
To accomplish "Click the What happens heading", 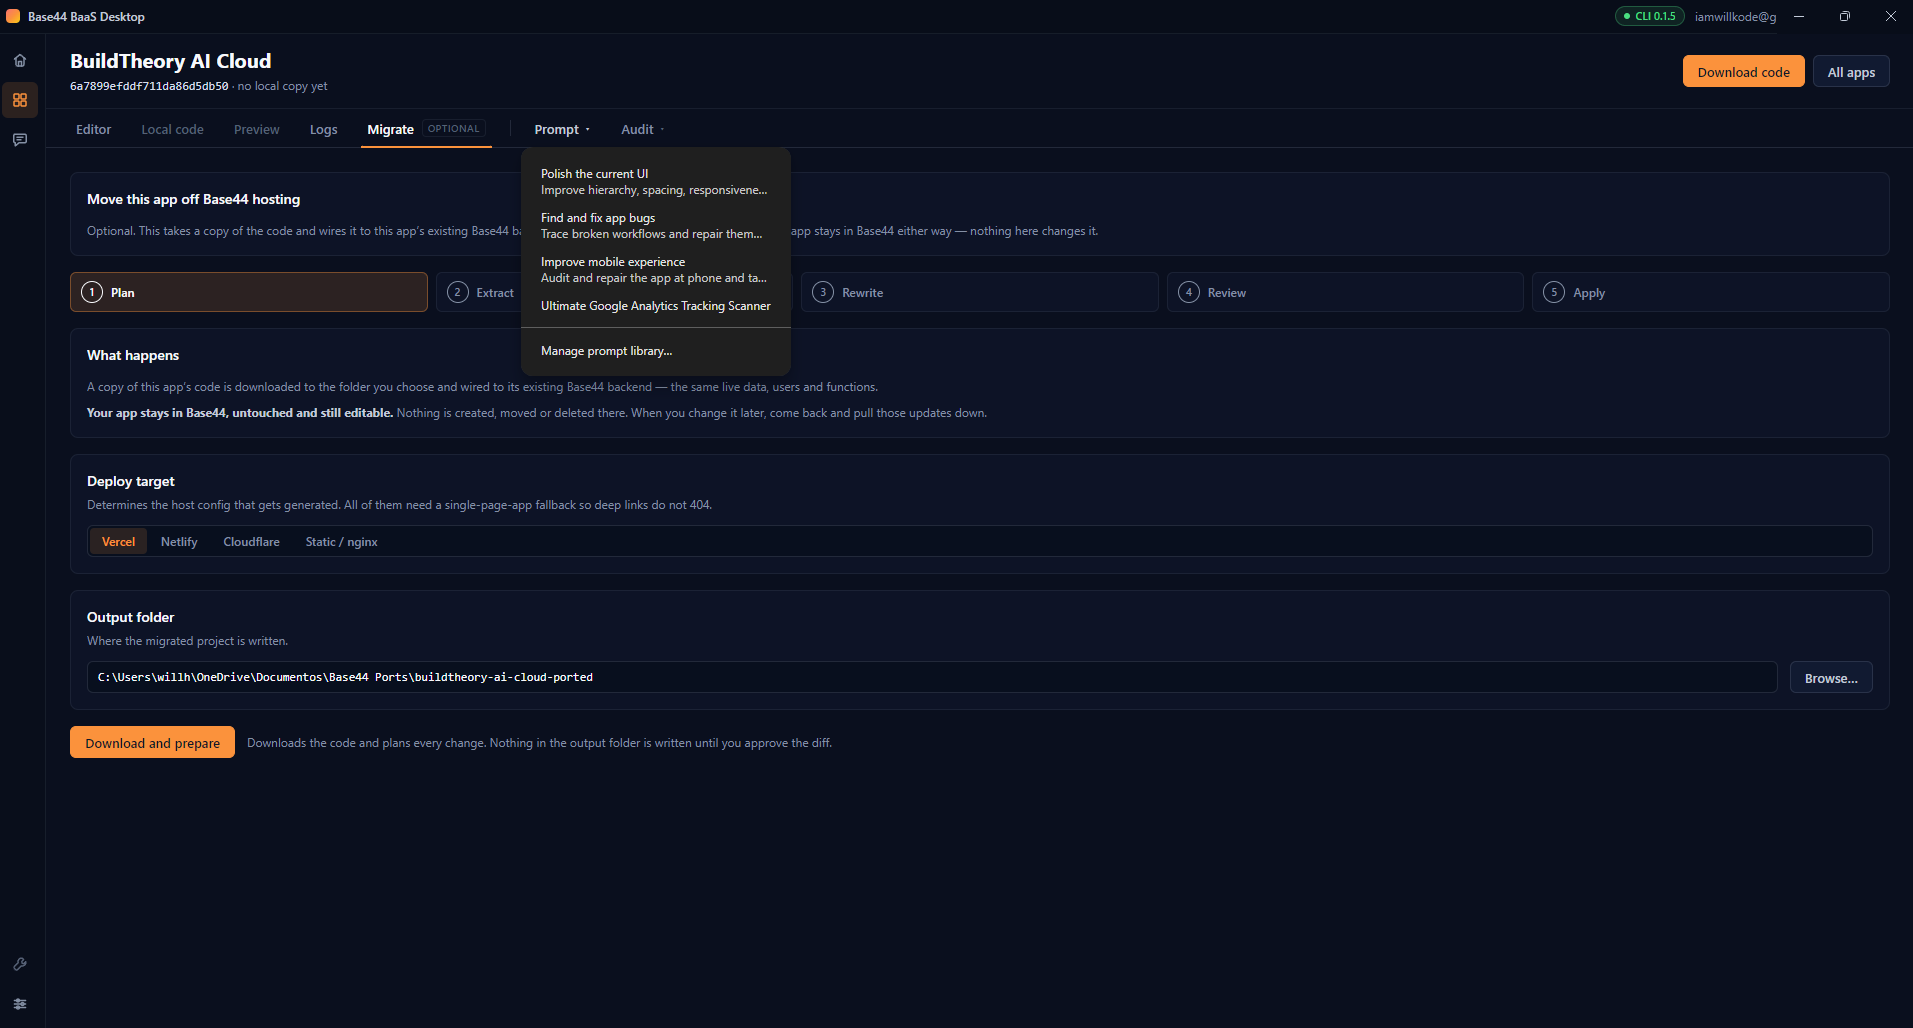I will click(x=133, y=355).
